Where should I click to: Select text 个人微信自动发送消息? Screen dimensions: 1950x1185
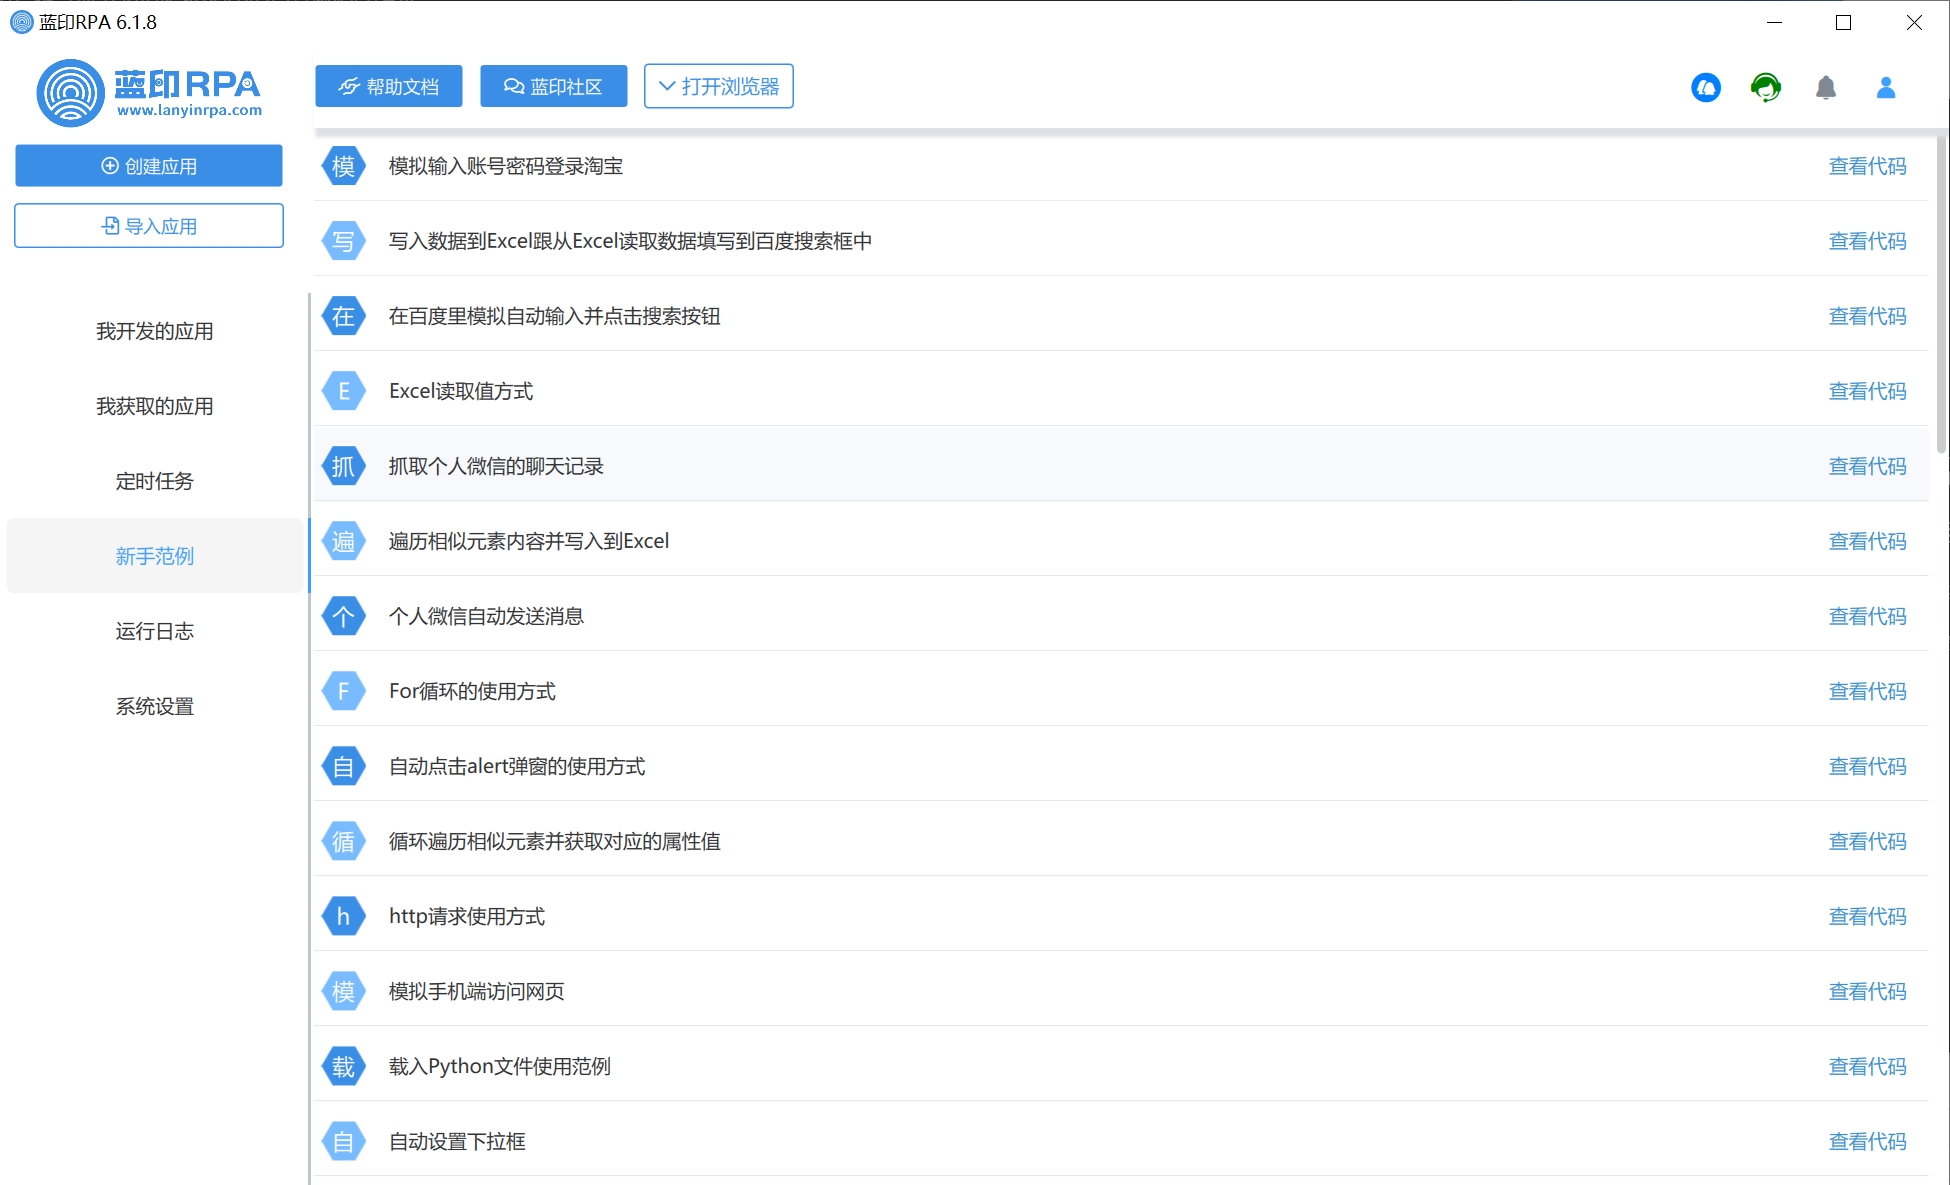486,616
